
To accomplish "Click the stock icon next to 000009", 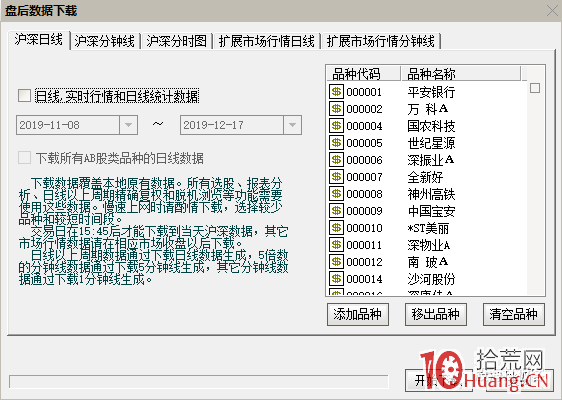I will [336, 211].
